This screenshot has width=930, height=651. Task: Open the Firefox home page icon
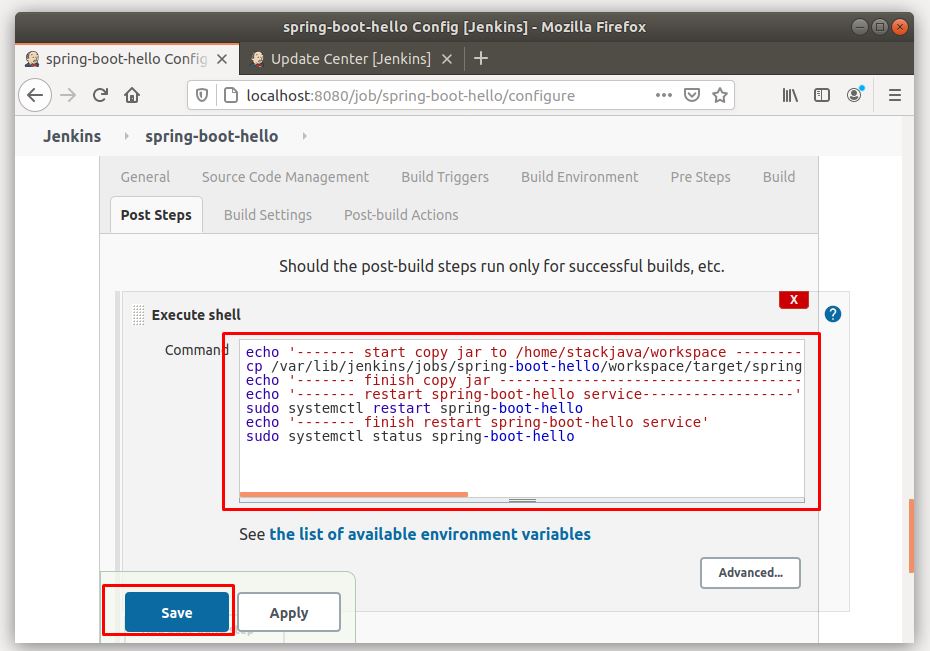132,95
